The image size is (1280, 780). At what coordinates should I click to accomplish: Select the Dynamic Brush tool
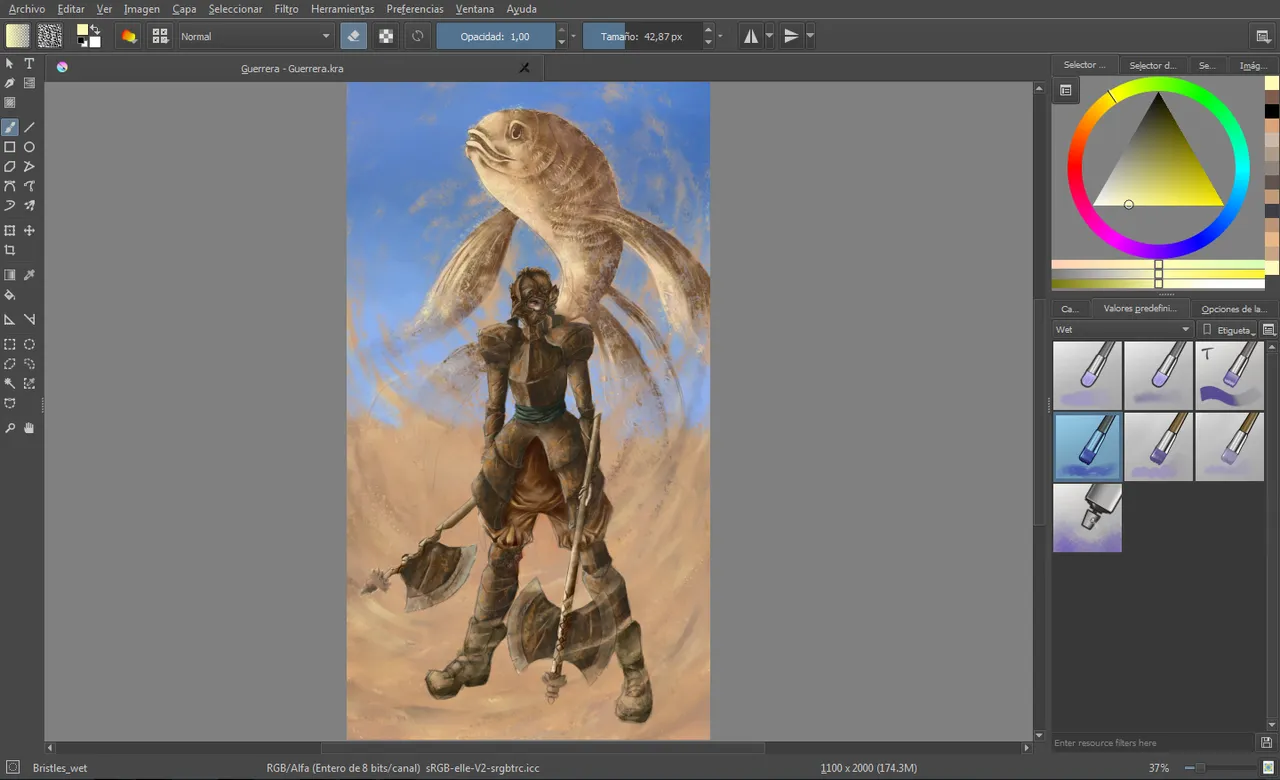click(x=10, y=206)
